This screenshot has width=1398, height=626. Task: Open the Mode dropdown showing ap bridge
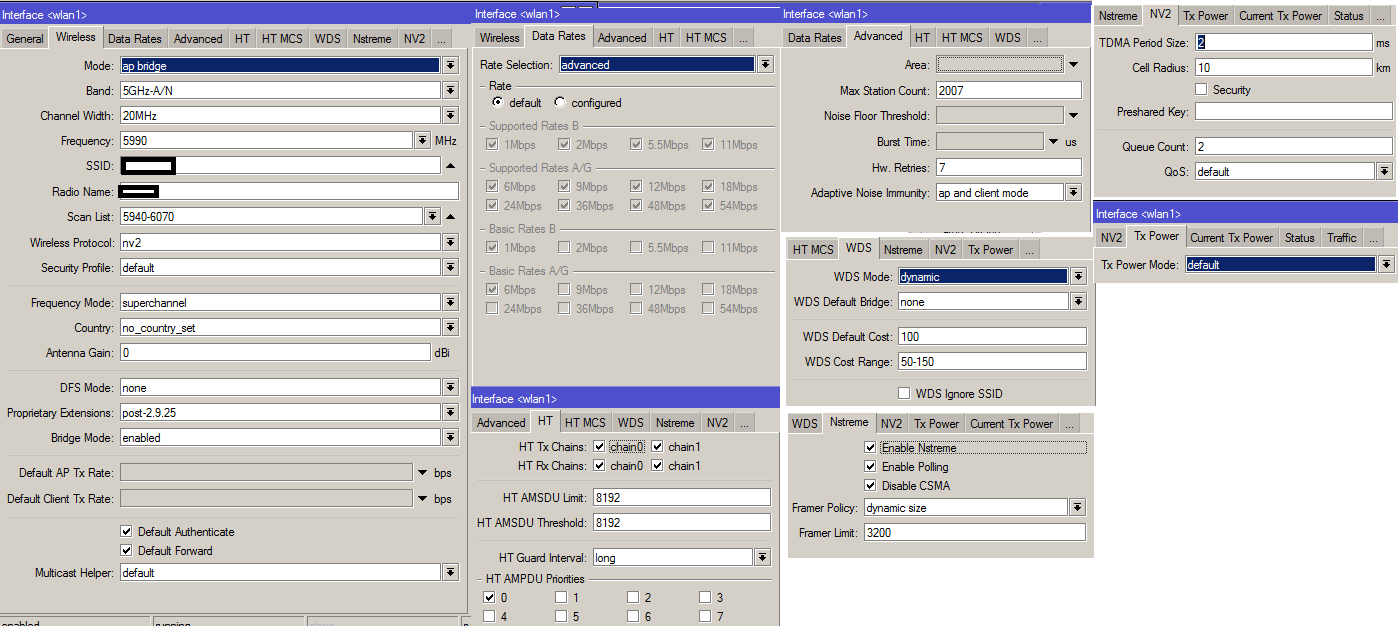click(449, 65)
